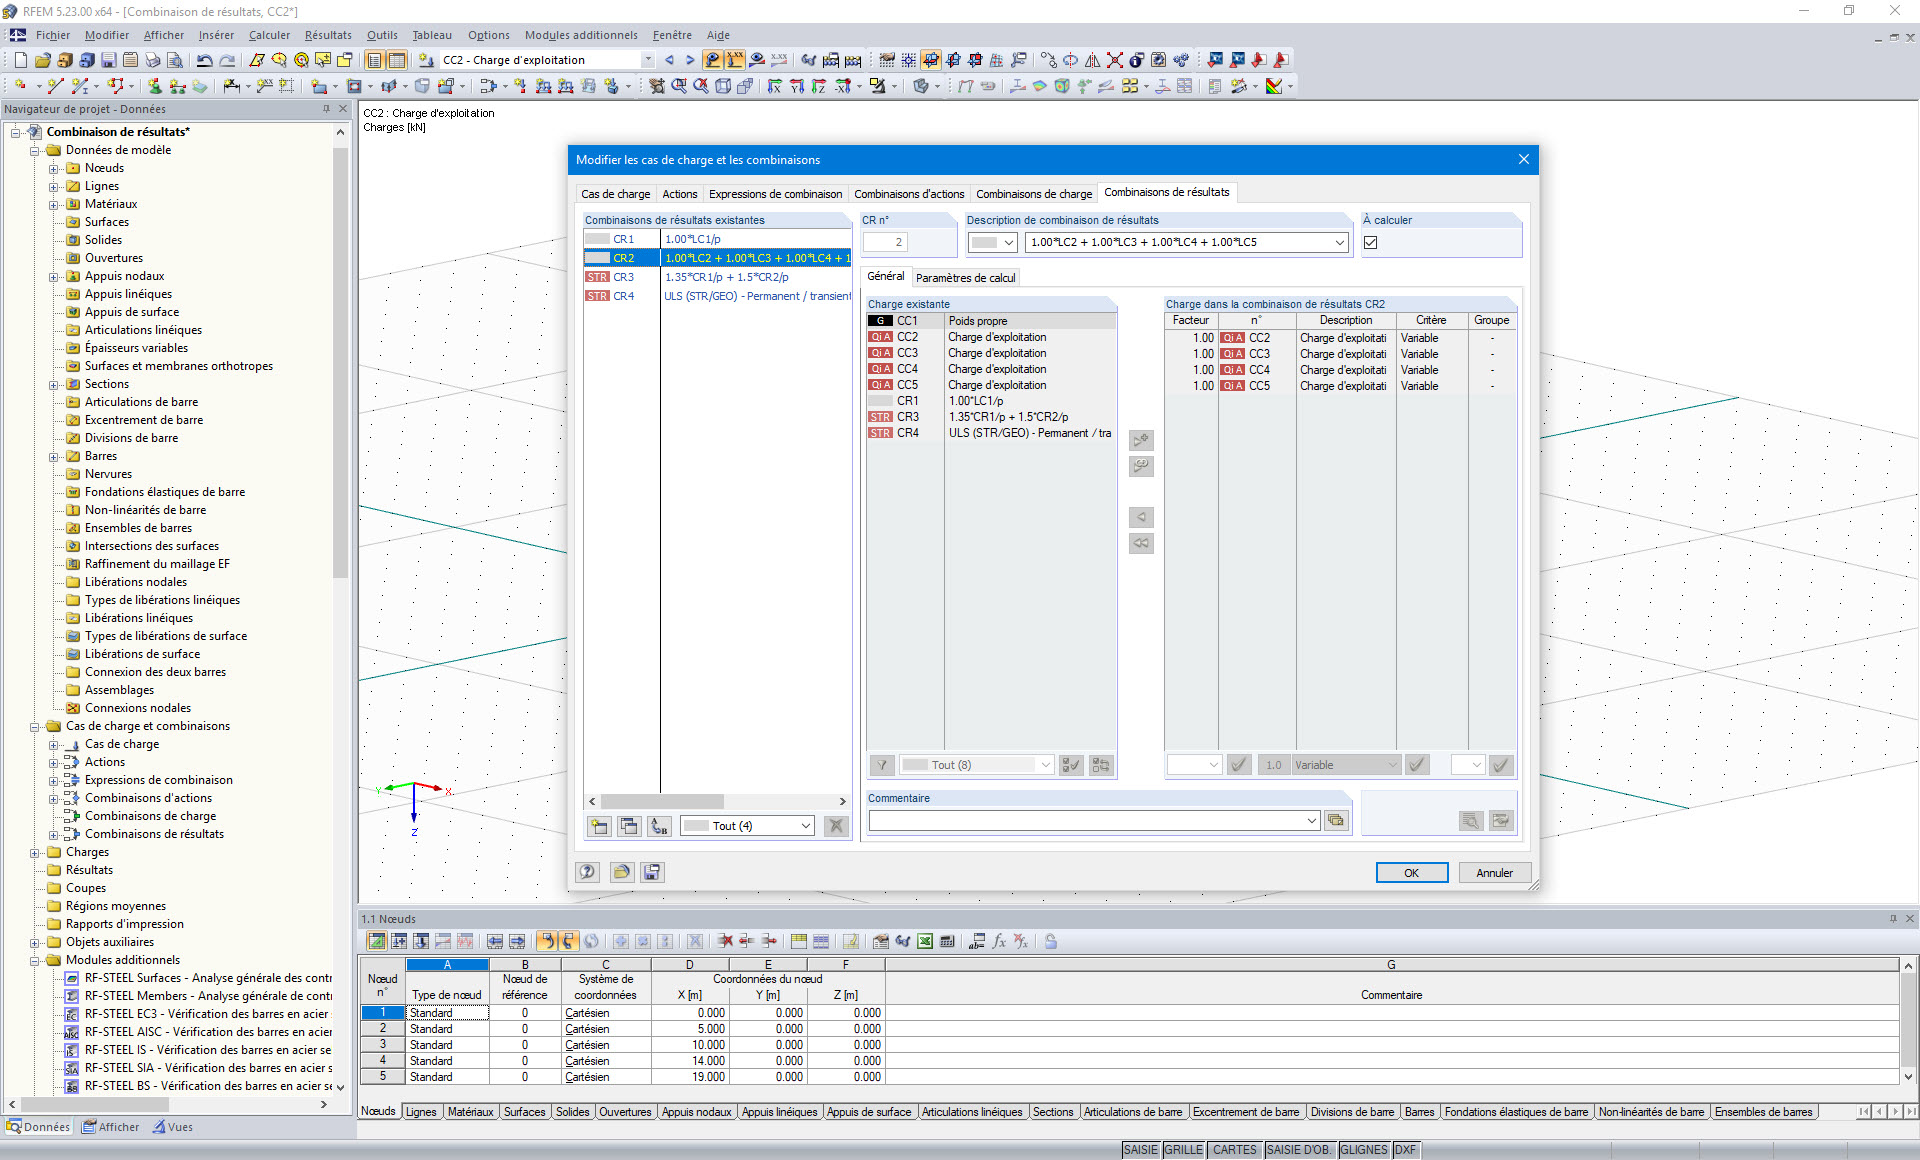Open the combination description dropdown

pos(1339,242)
